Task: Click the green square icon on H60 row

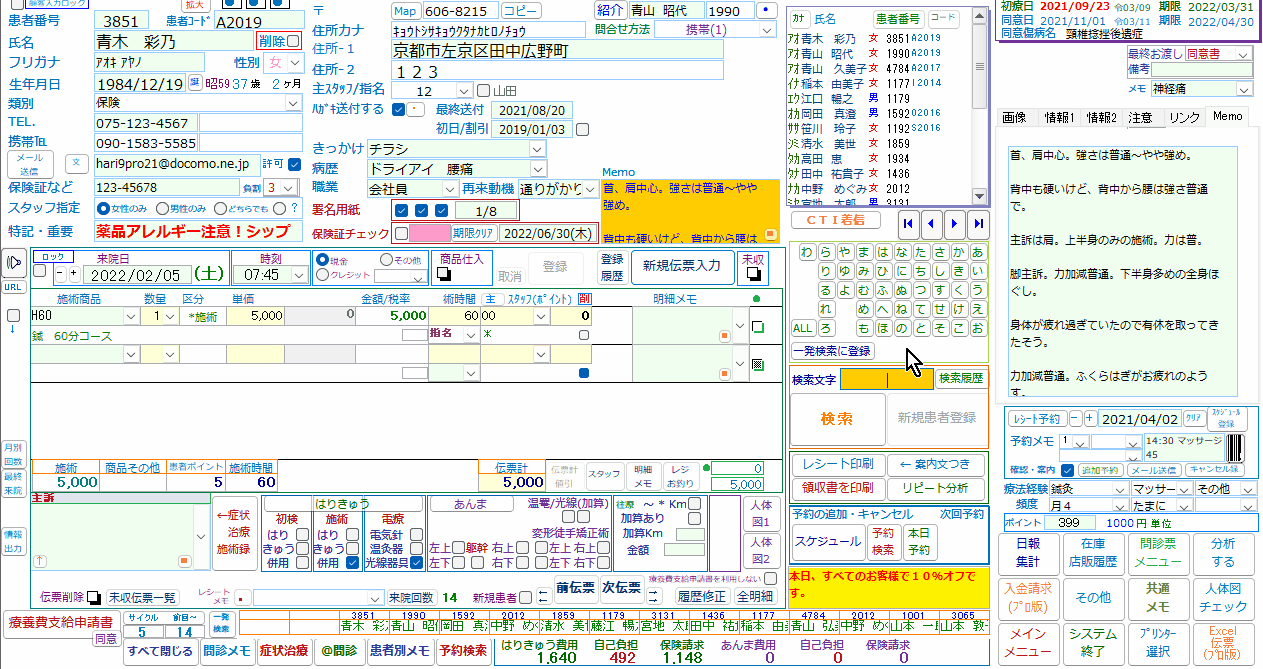Action: (x=758, y=327)
